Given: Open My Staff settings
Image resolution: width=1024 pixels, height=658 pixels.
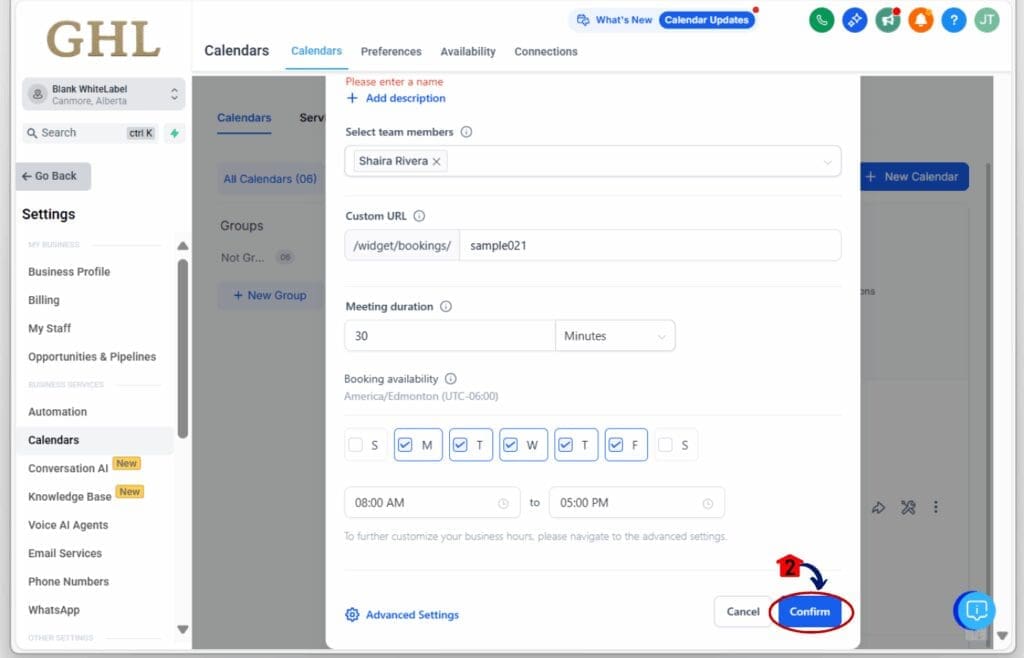Looking at the screenshot, I should click(50, 328).
